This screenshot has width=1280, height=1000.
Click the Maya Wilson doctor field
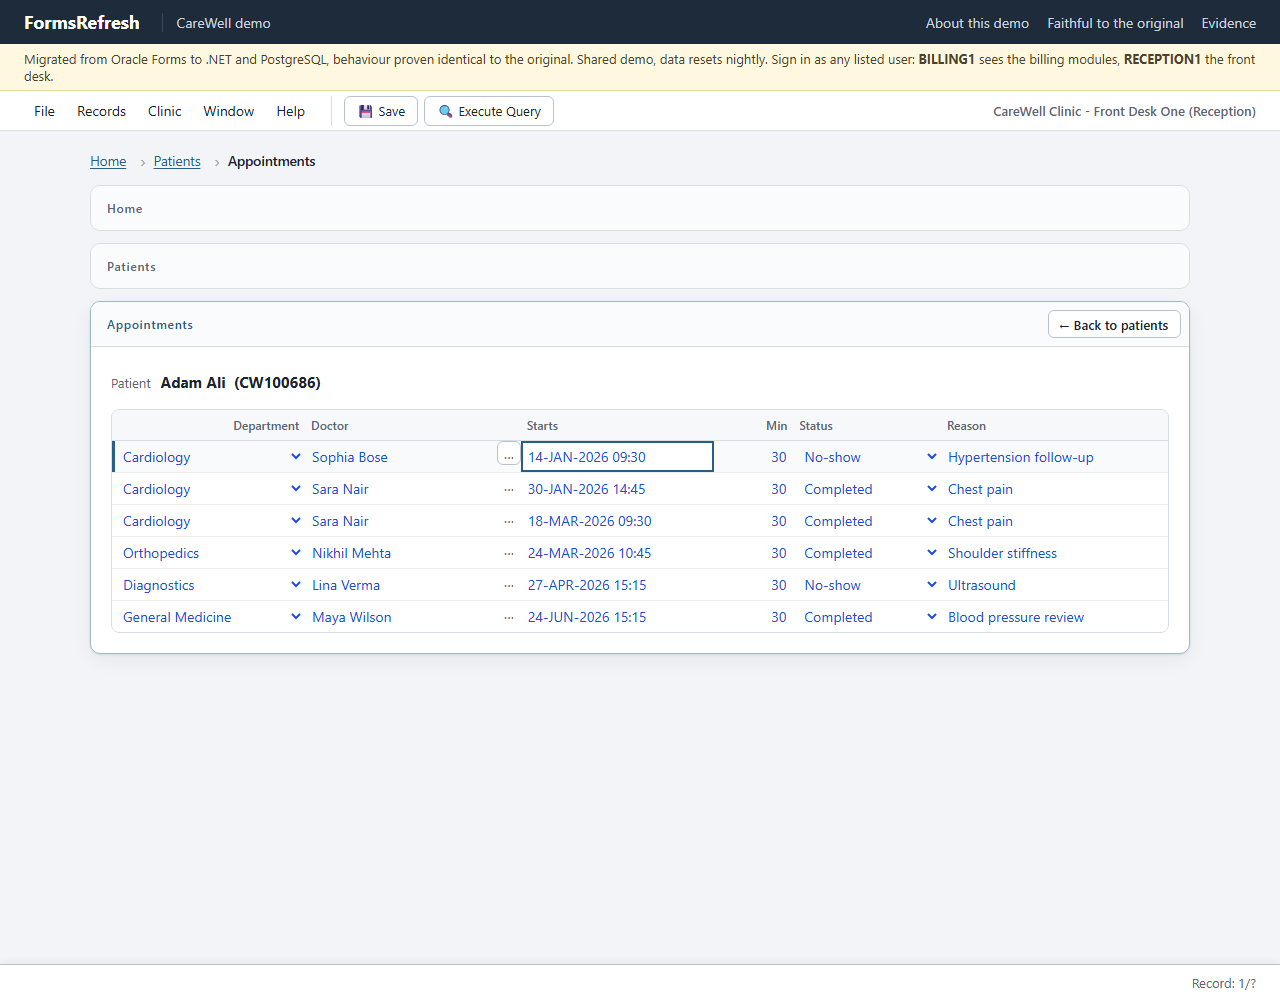coord(401,617)
